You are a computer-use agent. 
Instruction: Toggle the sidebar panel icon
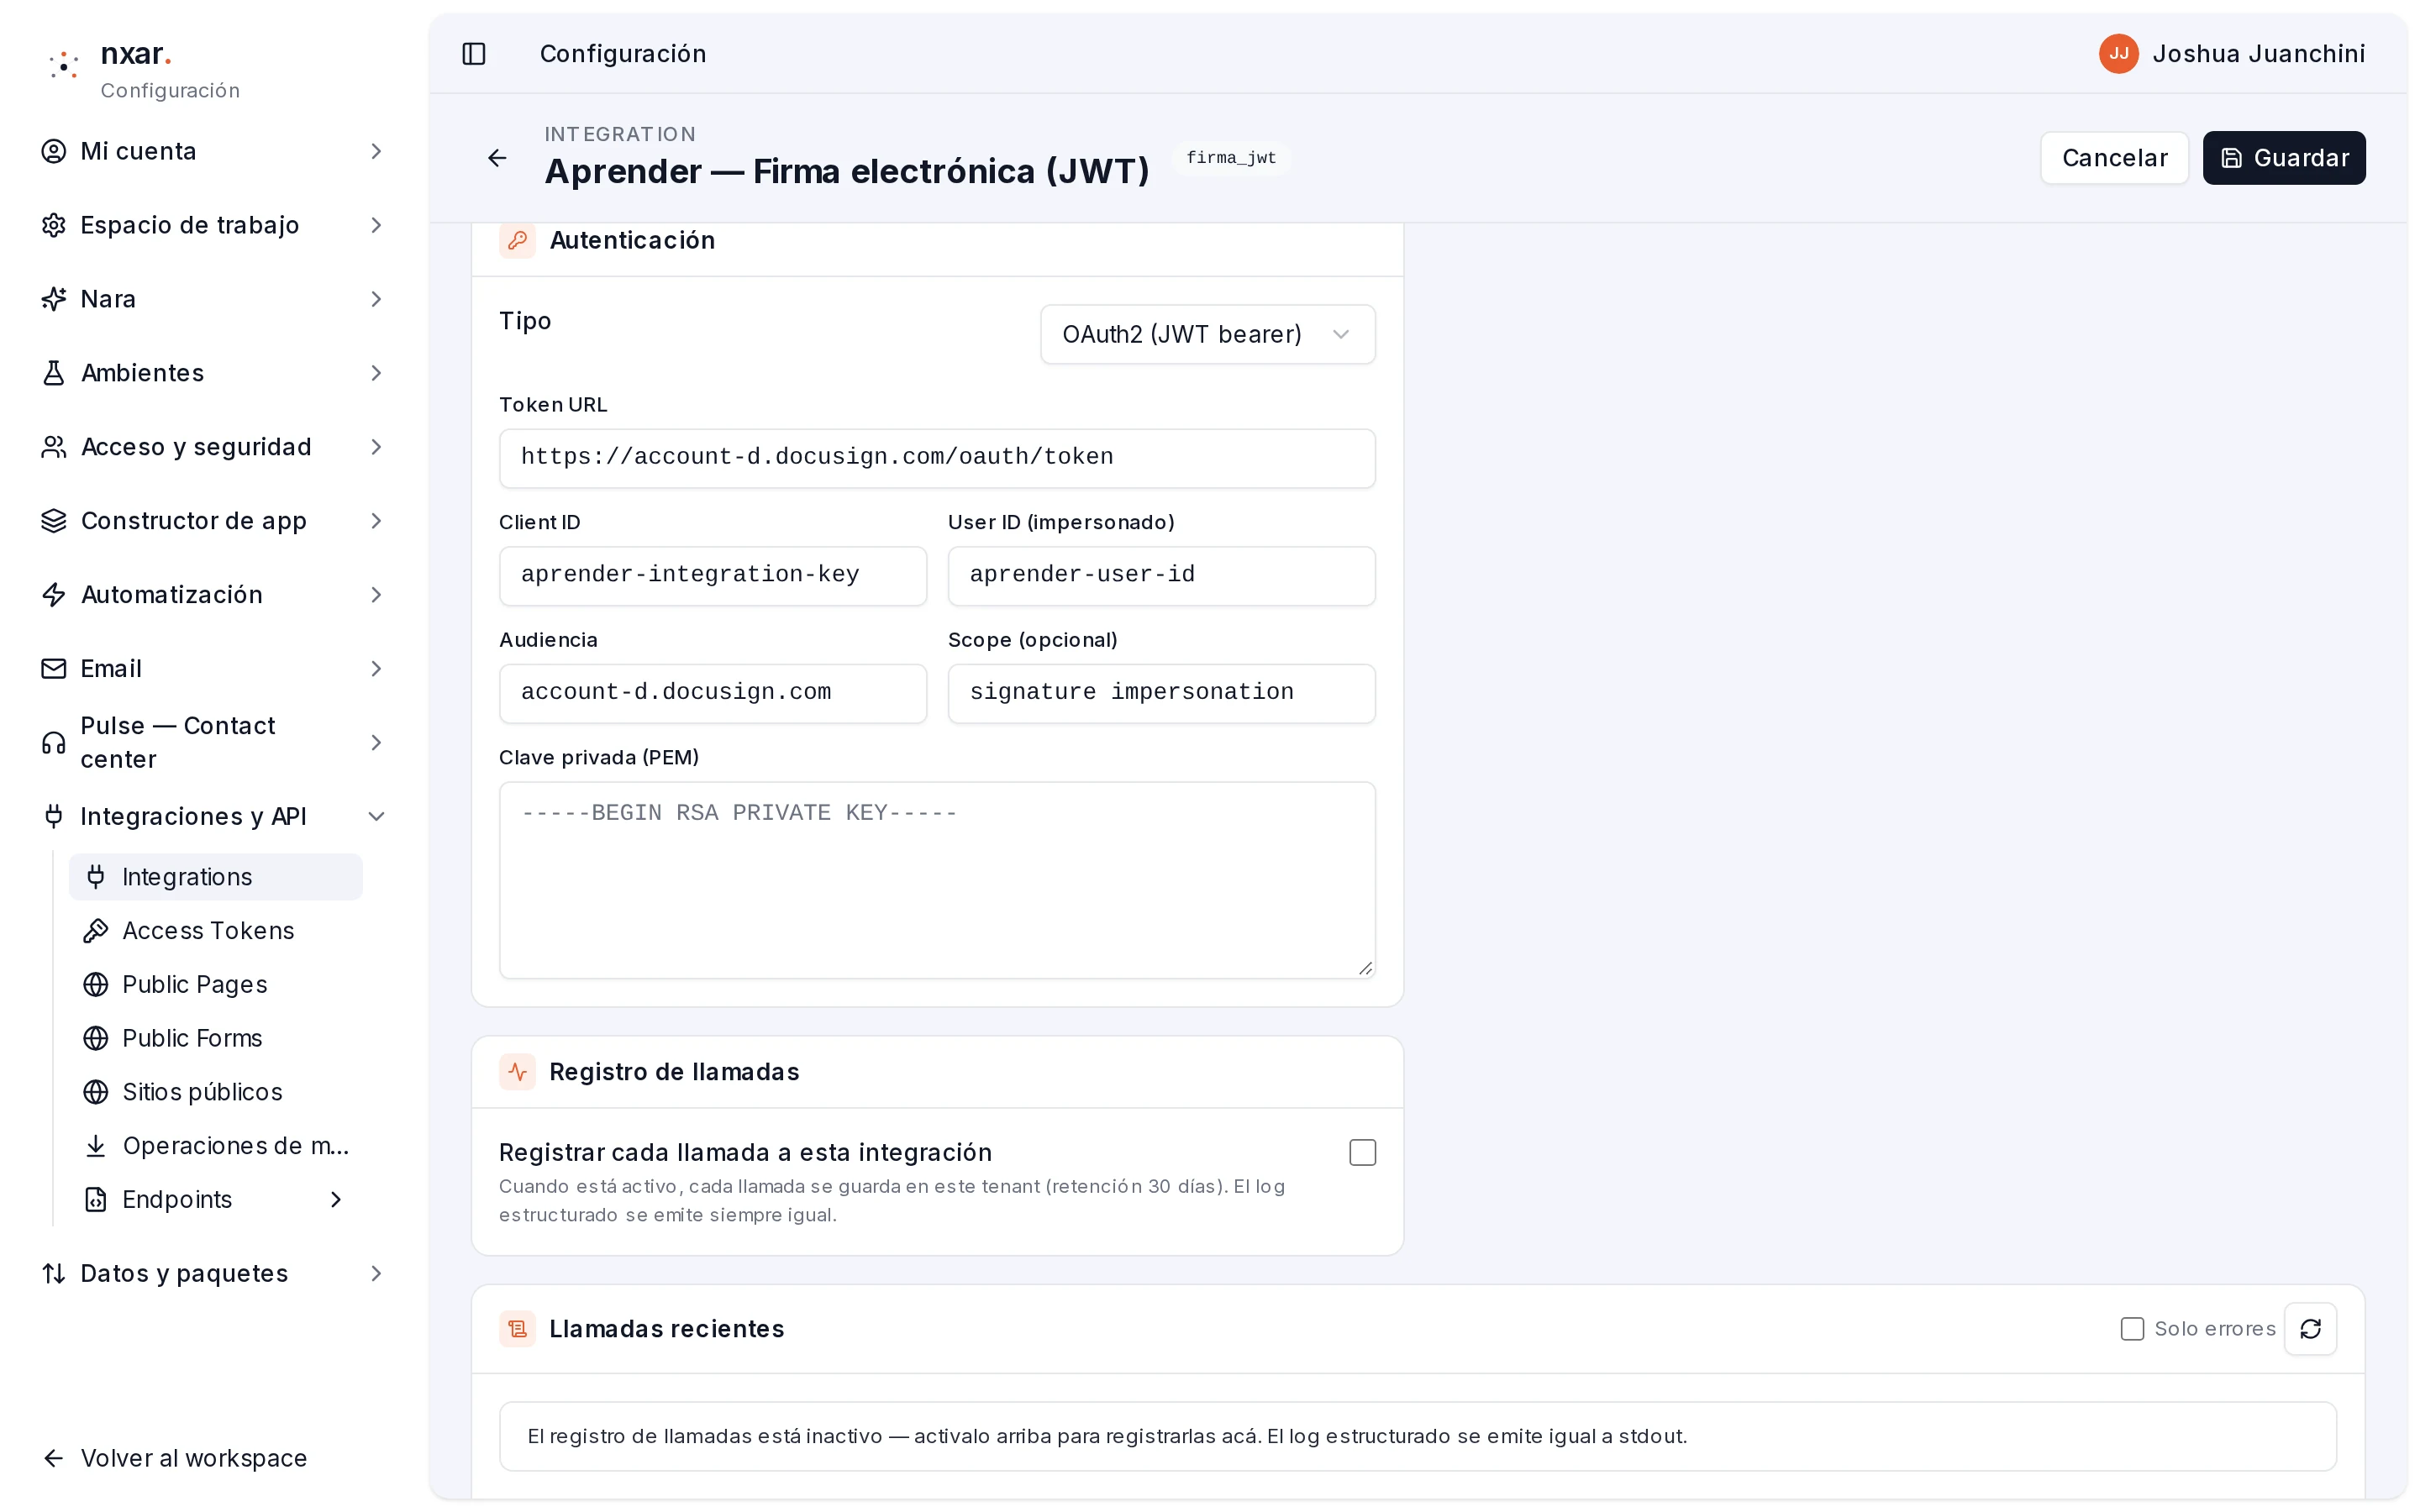point(474,54)
